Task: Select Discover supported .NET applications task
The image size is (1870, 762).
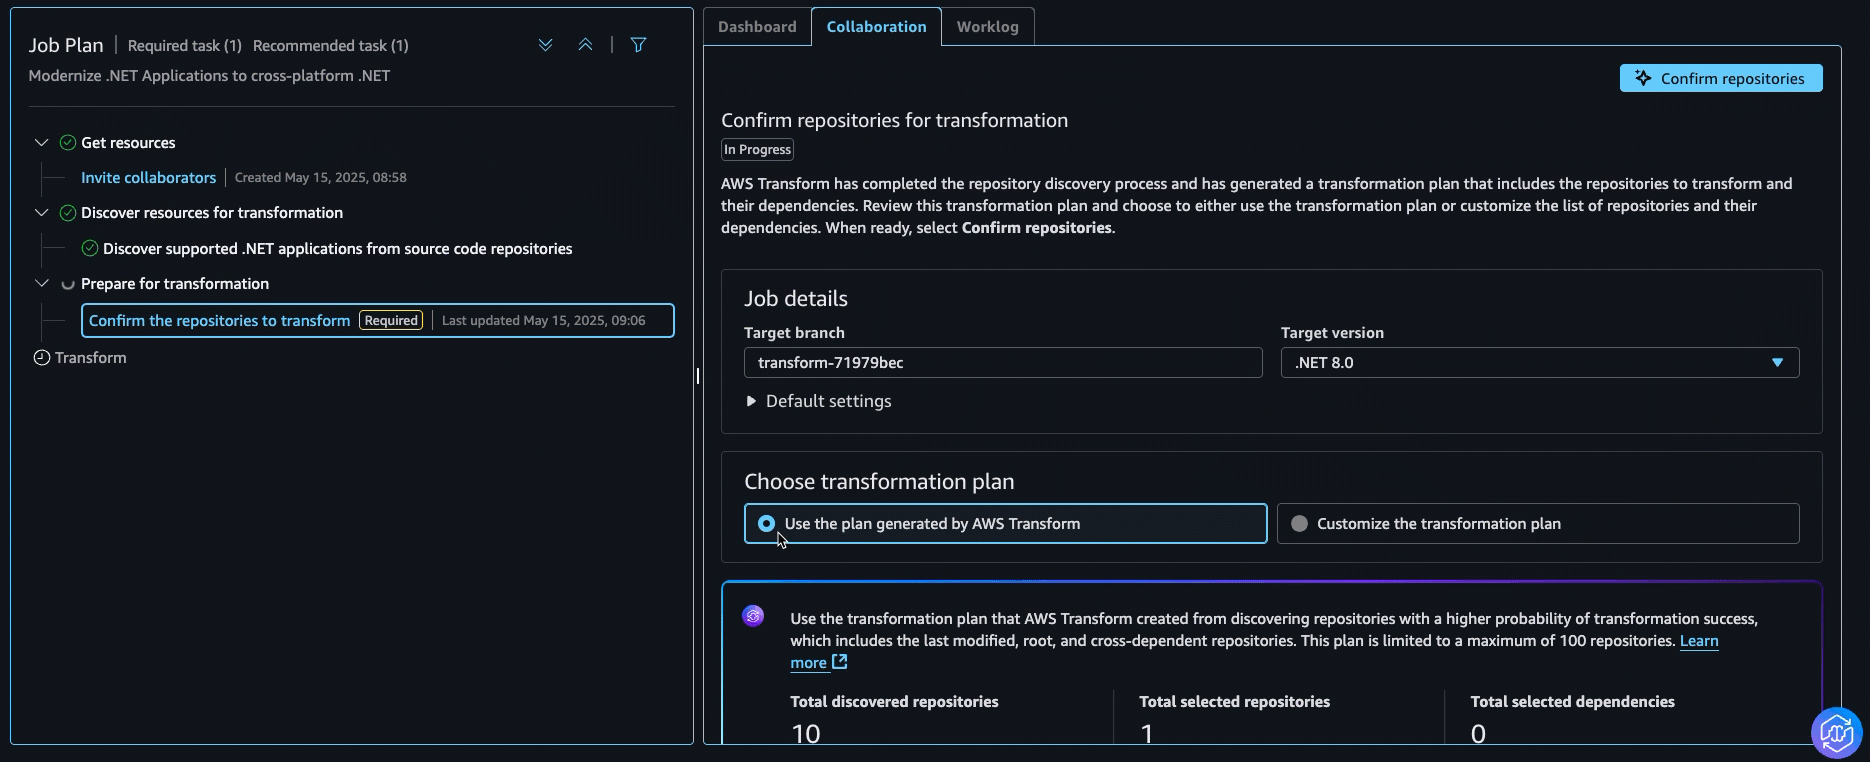Action: point(337,249)
